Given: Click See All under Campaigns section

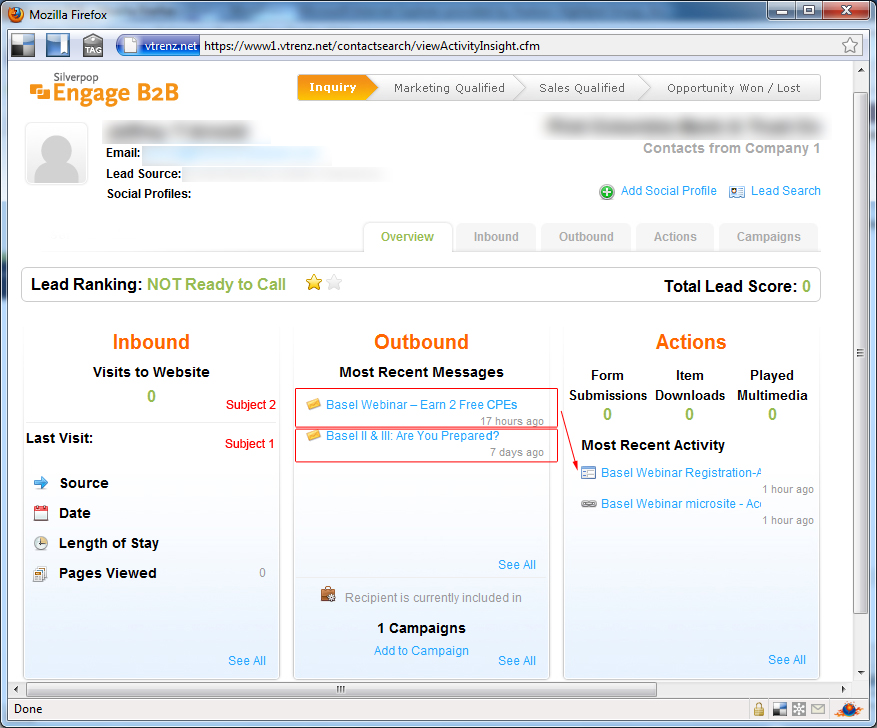Looking at the screenshot, I should coord(517,661).
